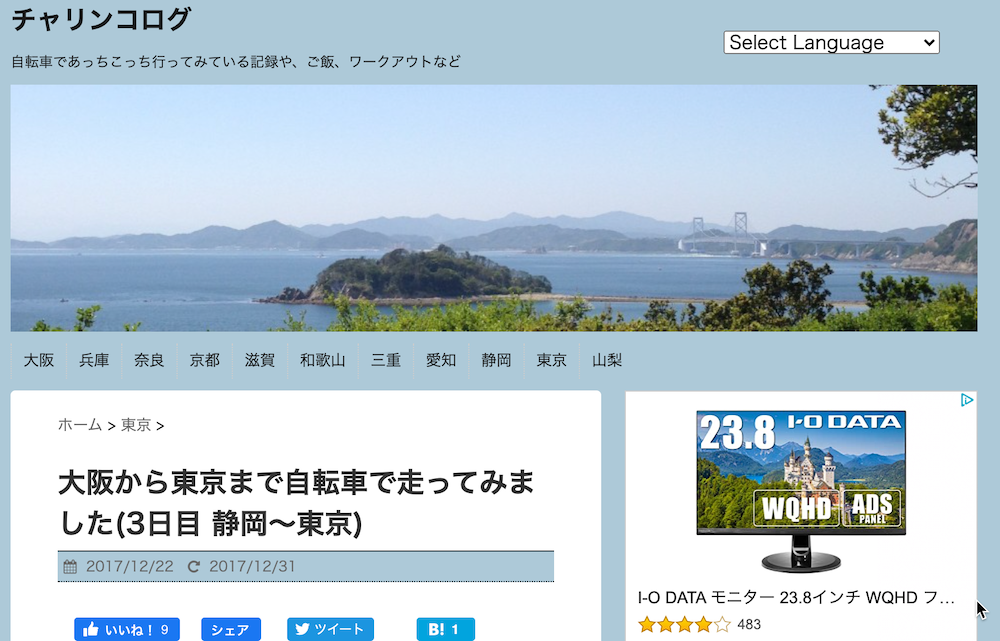This screenshot has width=1000, height=641.
Task: Click the refresh icon beside the updated date
Action: 194,566
